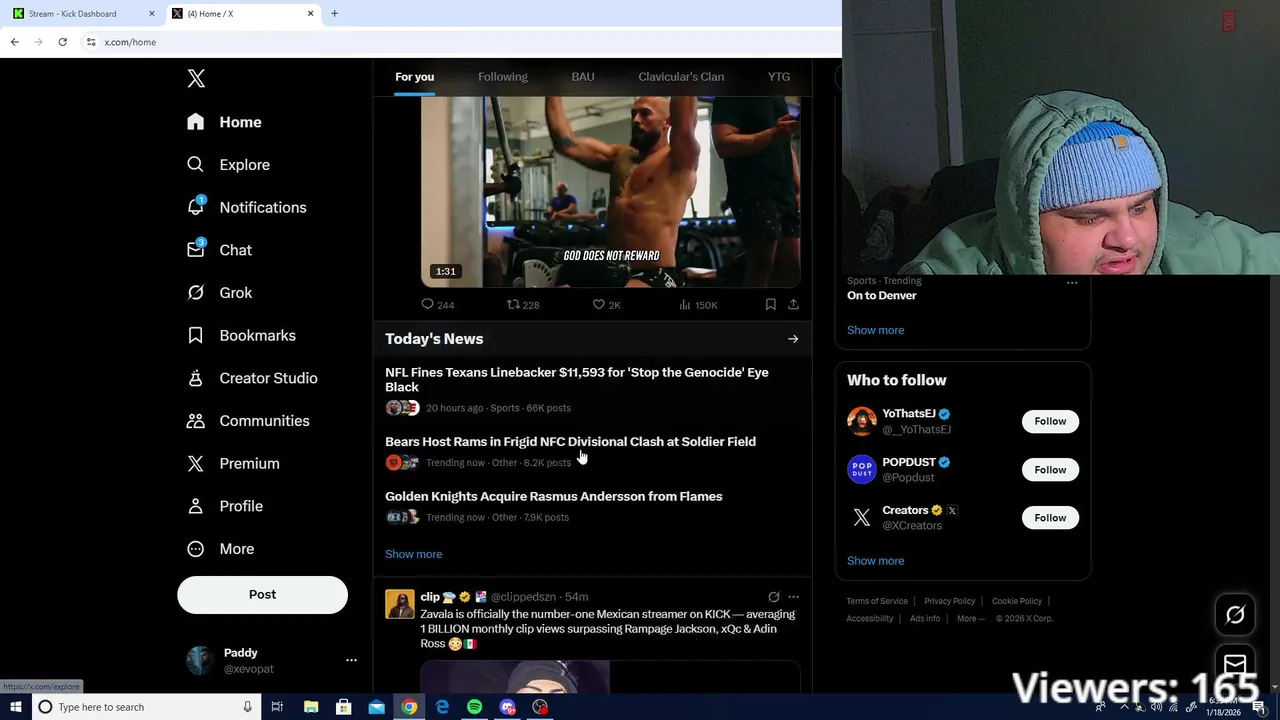Viewport: 1280px width, 720px height.
Task: Follow Creators account
Action: tap(1050, 518)
